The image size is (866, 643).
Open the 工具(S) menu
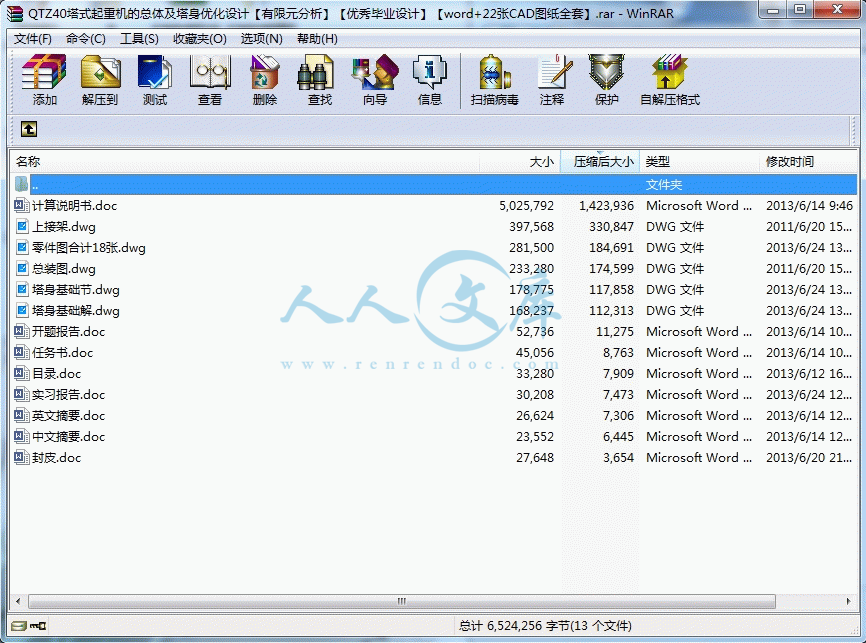point(139,39)
